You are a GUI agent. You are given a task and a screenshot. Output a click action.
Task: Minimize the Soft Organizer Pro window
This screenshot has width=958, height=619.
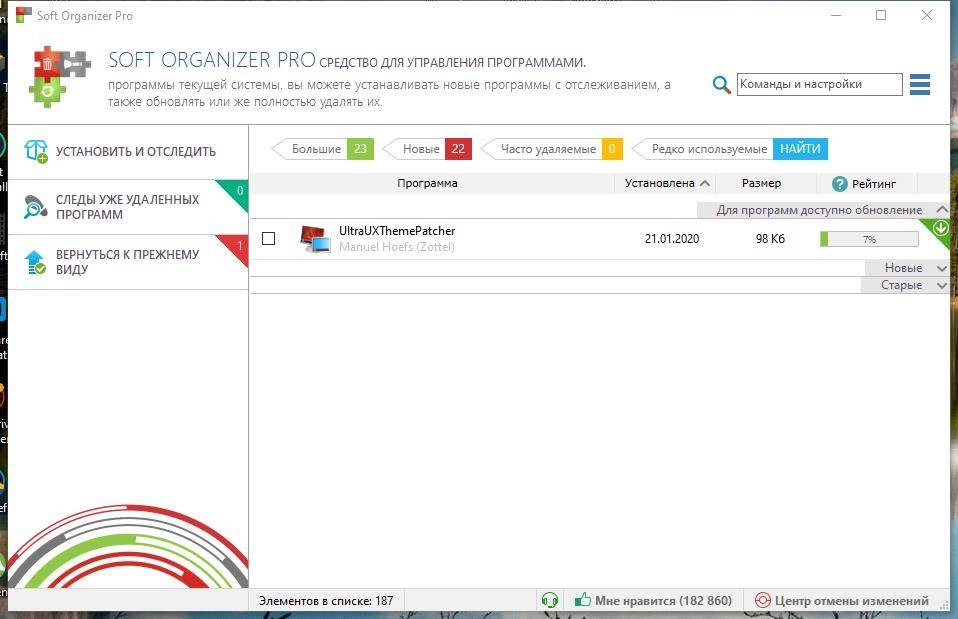836,15
